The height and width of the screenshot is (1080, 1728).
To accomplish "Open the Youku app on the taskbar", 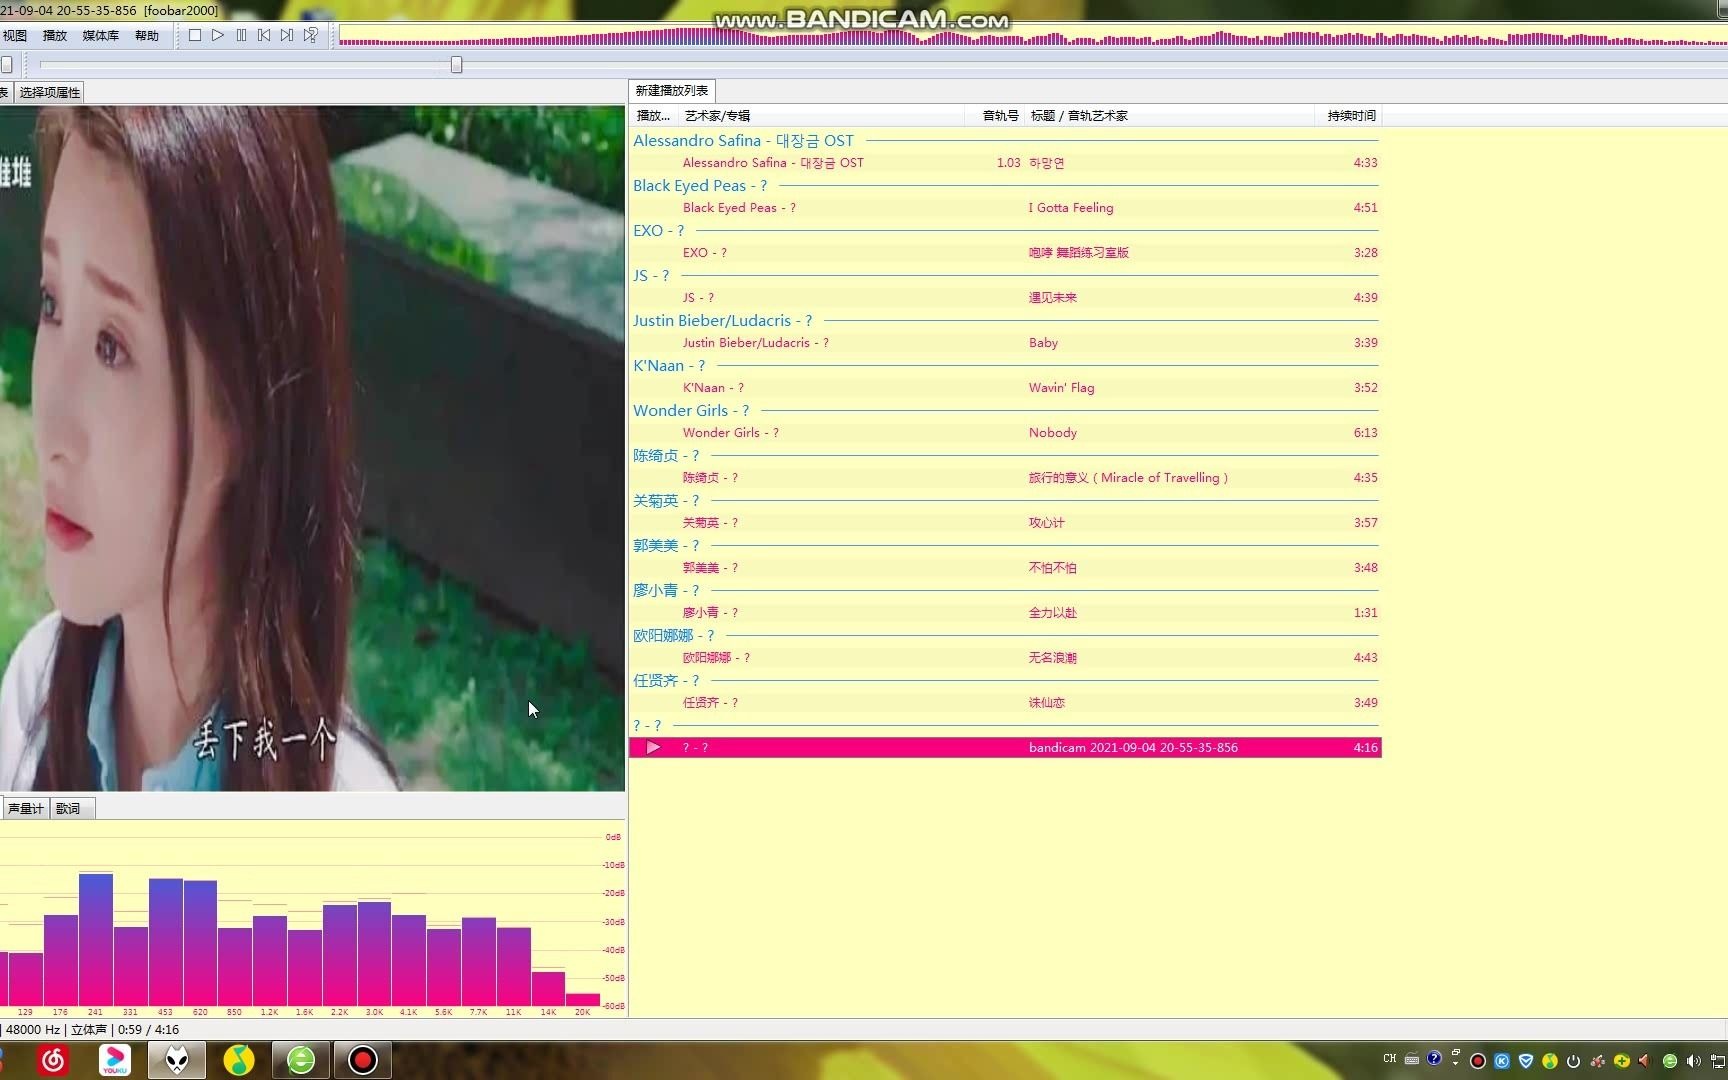I will [115, 1060].
